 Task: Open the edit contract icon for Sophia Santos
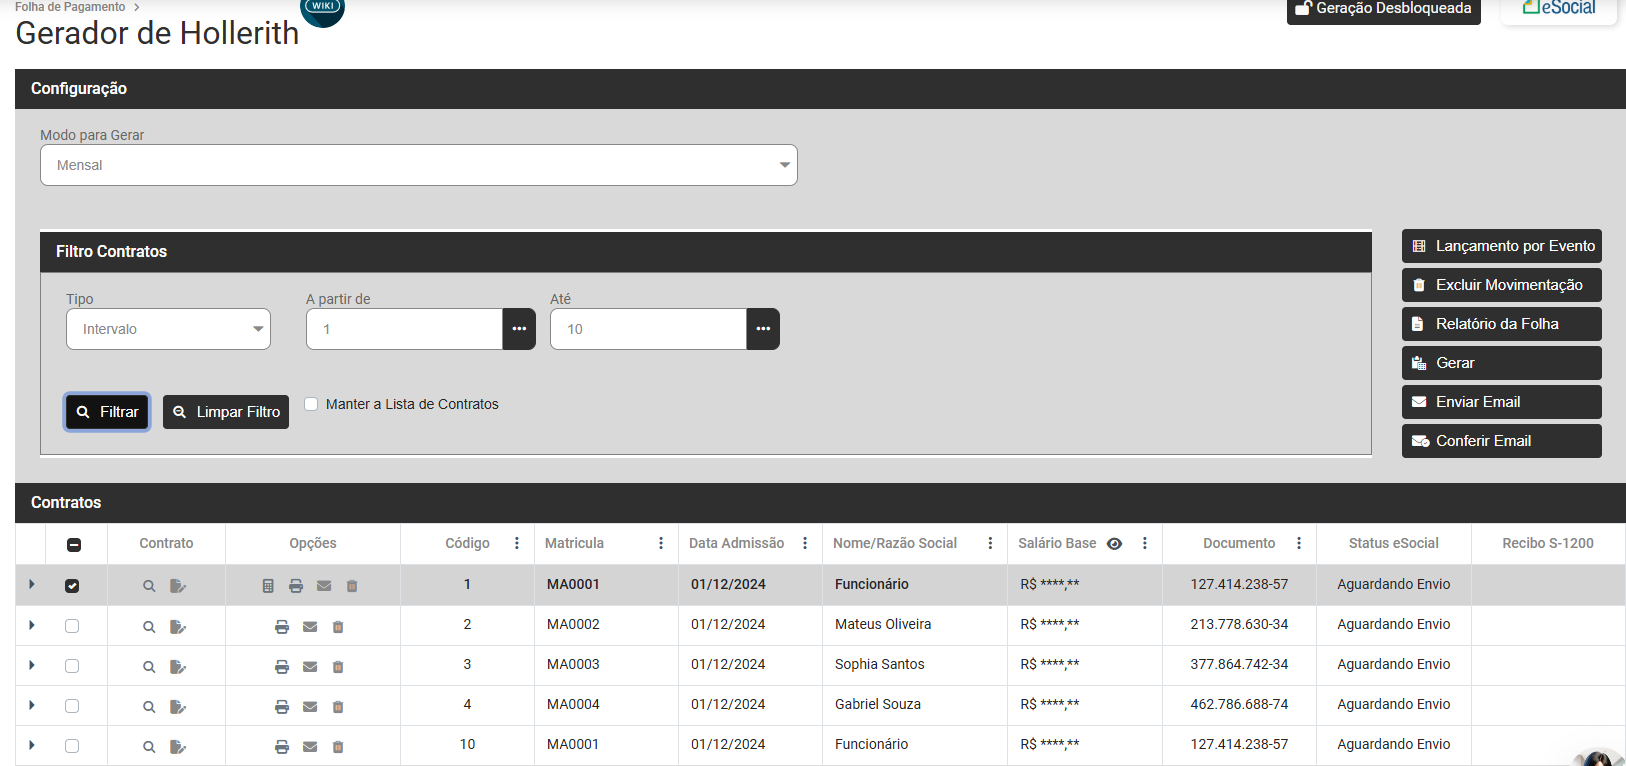click(178, 667)
